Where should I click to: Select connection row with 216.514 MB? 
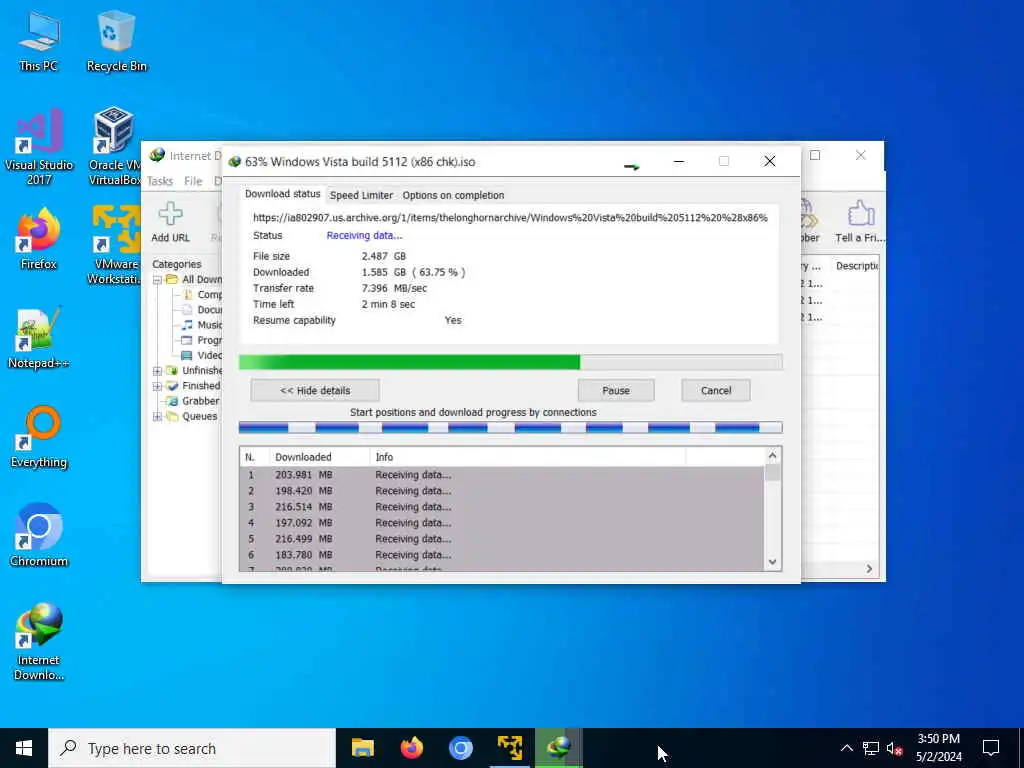coord(501,507)
